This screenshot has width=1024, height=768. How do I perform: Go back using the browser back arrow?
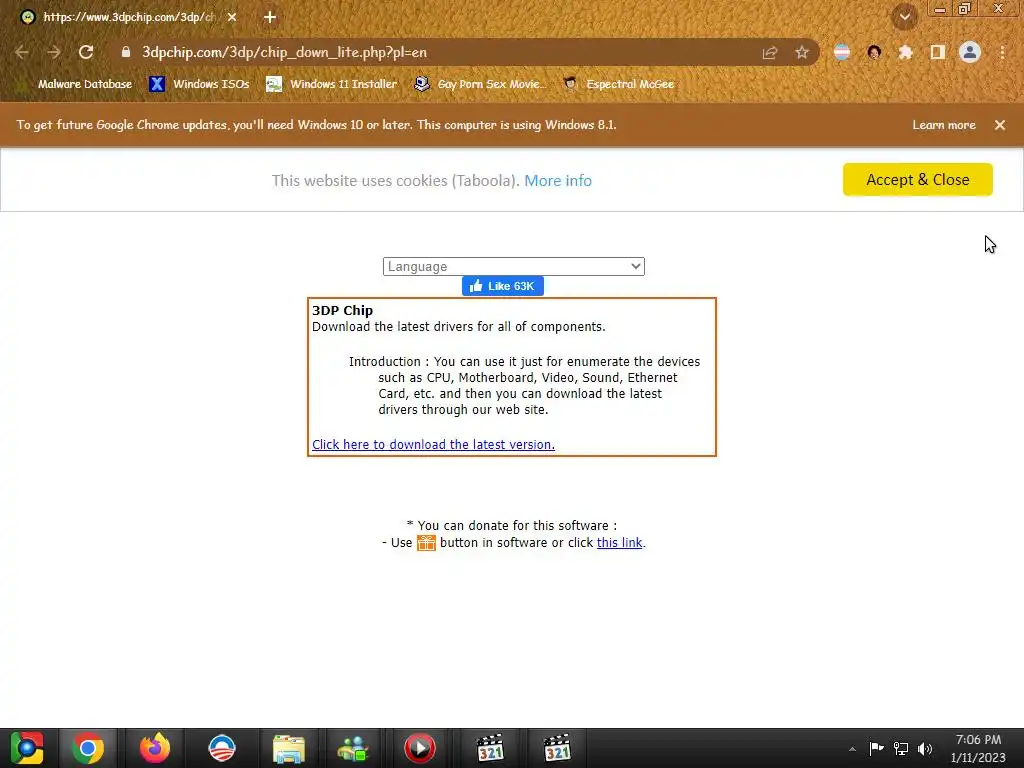(22, 52)
